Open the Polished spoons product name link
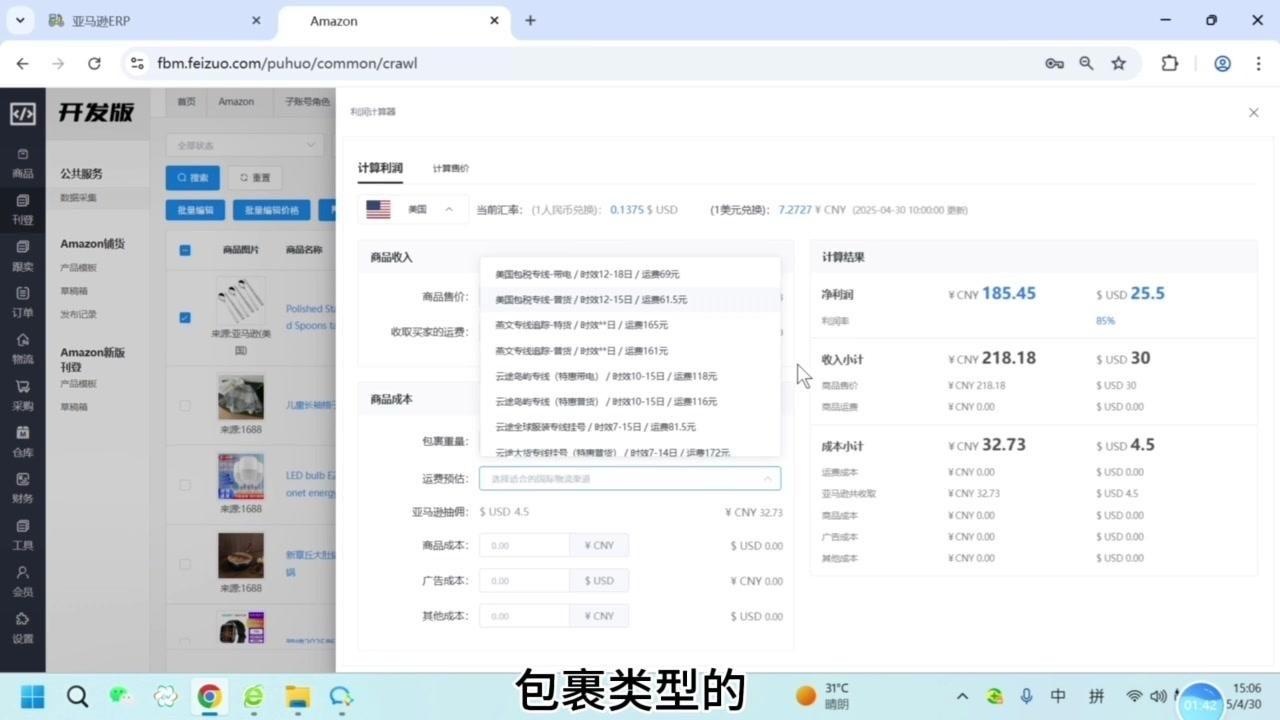This screenshot has width=1280, height=720. pos(310,317)
